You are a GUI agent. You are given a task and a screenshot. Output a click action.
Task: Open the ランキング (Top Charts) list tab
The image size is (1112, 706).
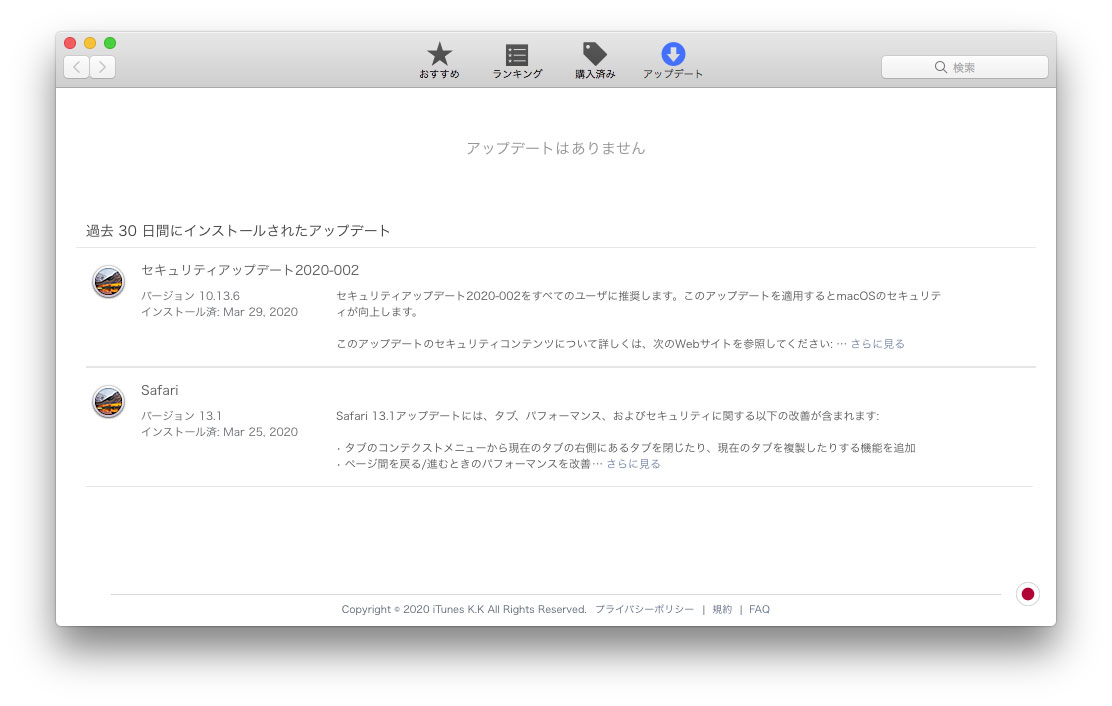click(517, 60)
